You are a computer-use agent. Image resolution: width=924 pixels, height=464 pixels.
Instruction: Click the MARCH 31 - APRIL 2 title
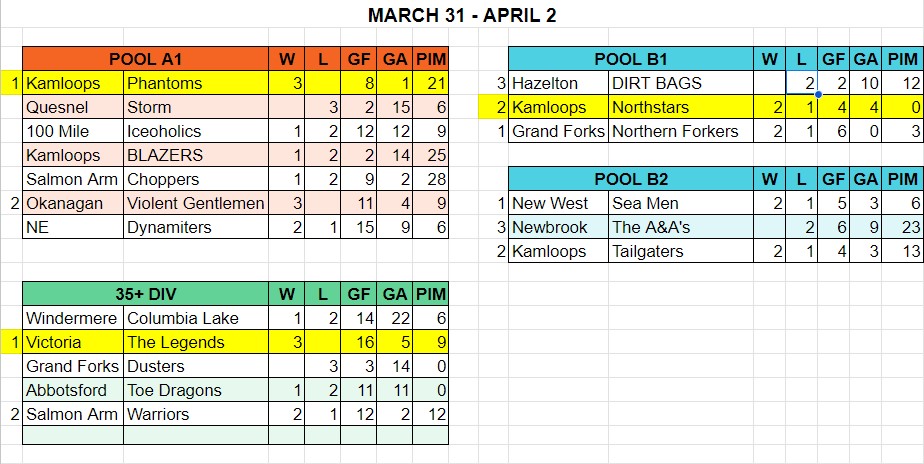point(462,16)
